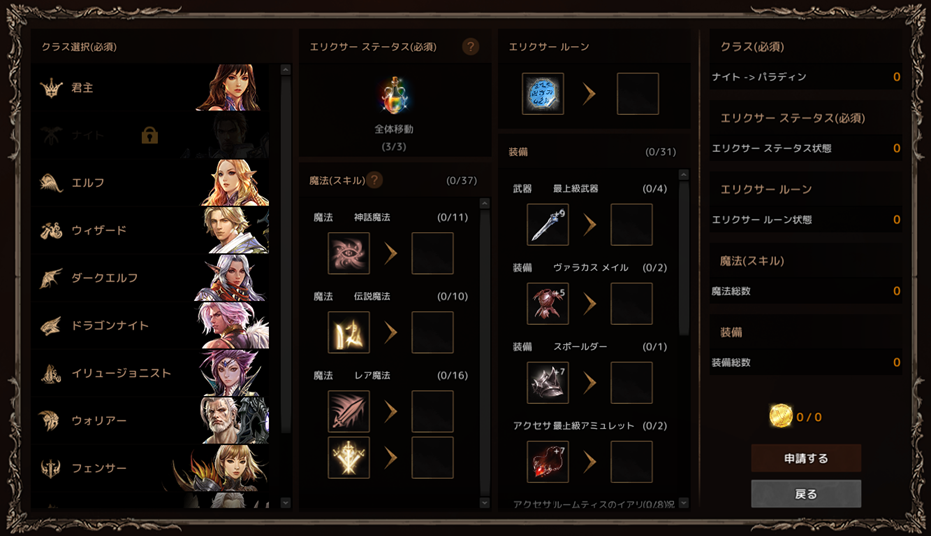The width and height of the screenshot is (931, 536).
Task: Click the rare magic feather skill icon
Action: click(349, 411)
